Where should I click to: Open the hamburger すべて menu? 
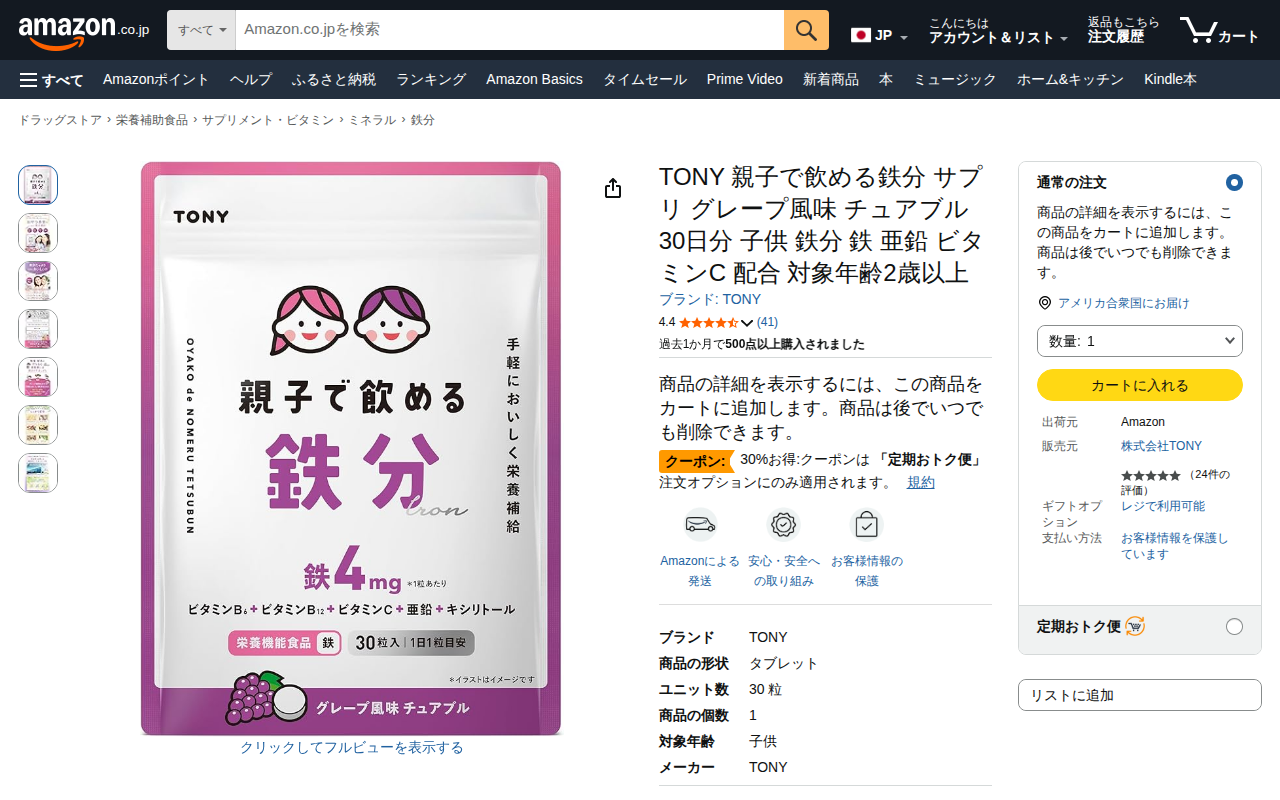pyautogui.click(x=51, y=80)
